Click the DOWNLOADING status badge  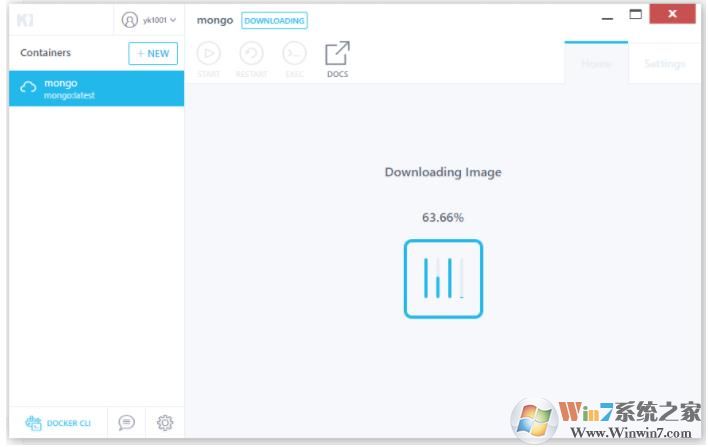click(274, 21)
